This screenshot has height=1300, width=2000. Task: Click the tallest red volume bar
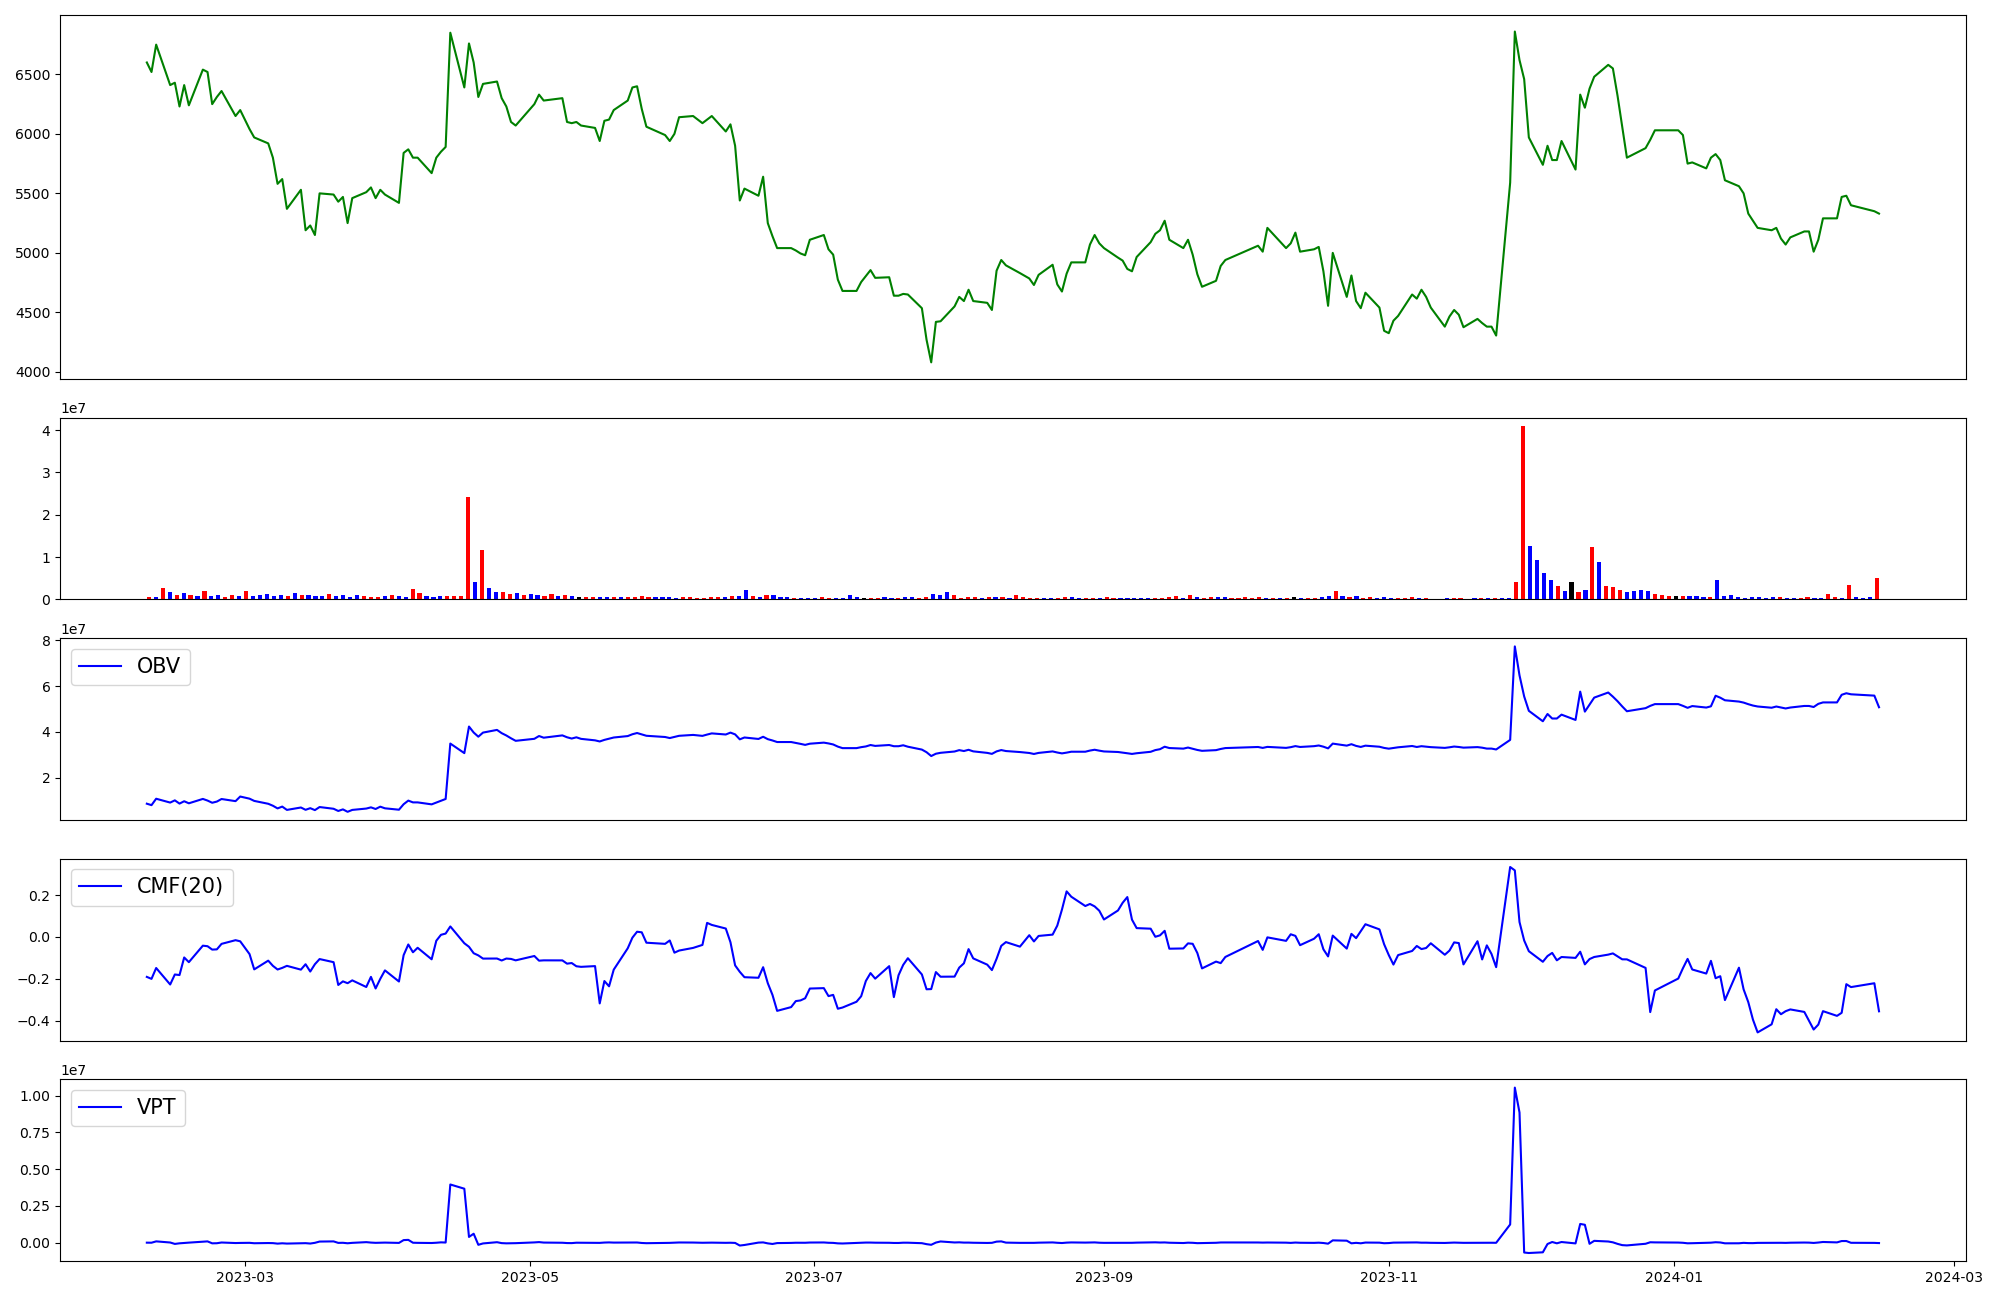1523,512
